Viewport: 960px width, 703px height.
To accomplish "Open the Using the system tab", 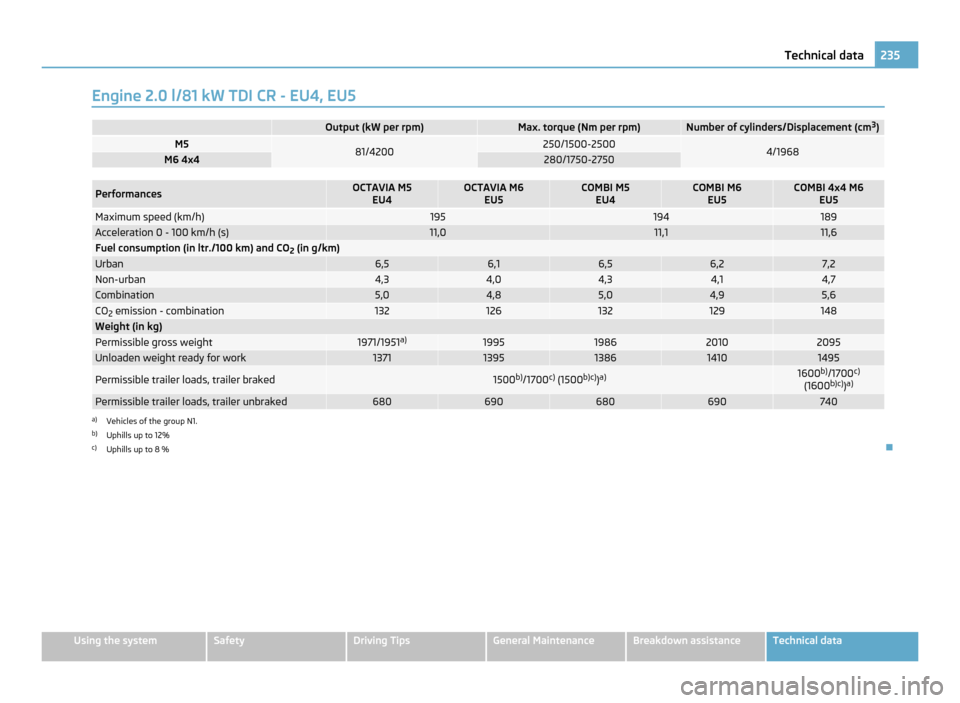I will 124,646.
